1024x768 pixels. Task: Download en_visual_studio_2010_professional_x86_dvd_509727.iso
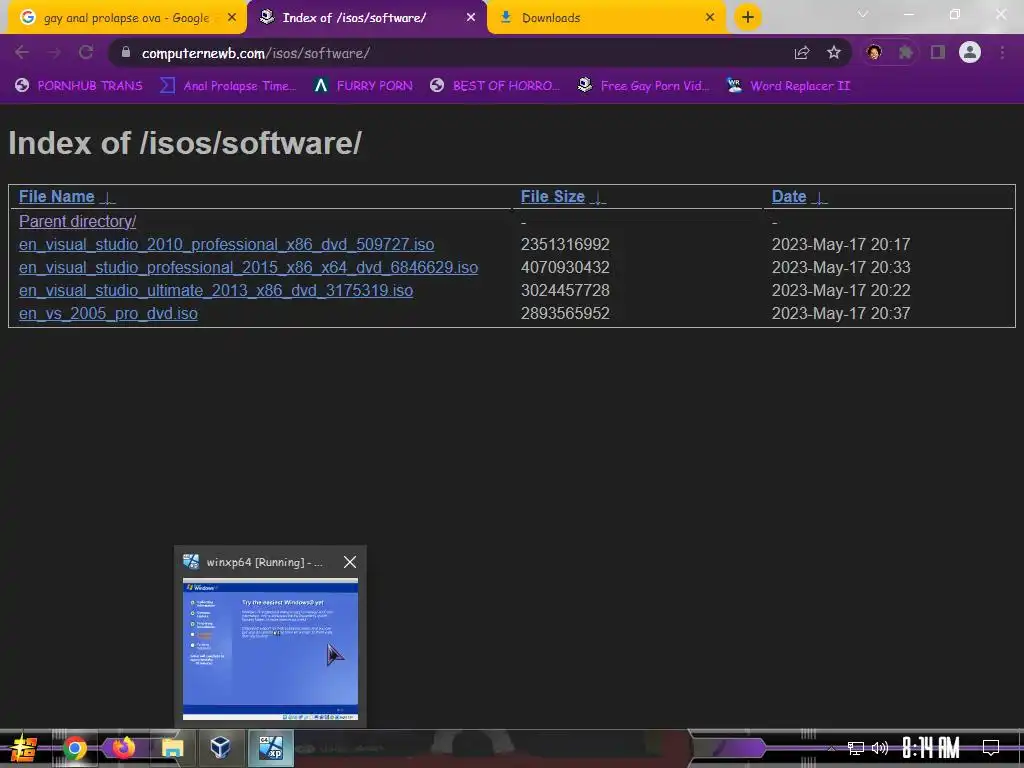click(x=227, y=244)
